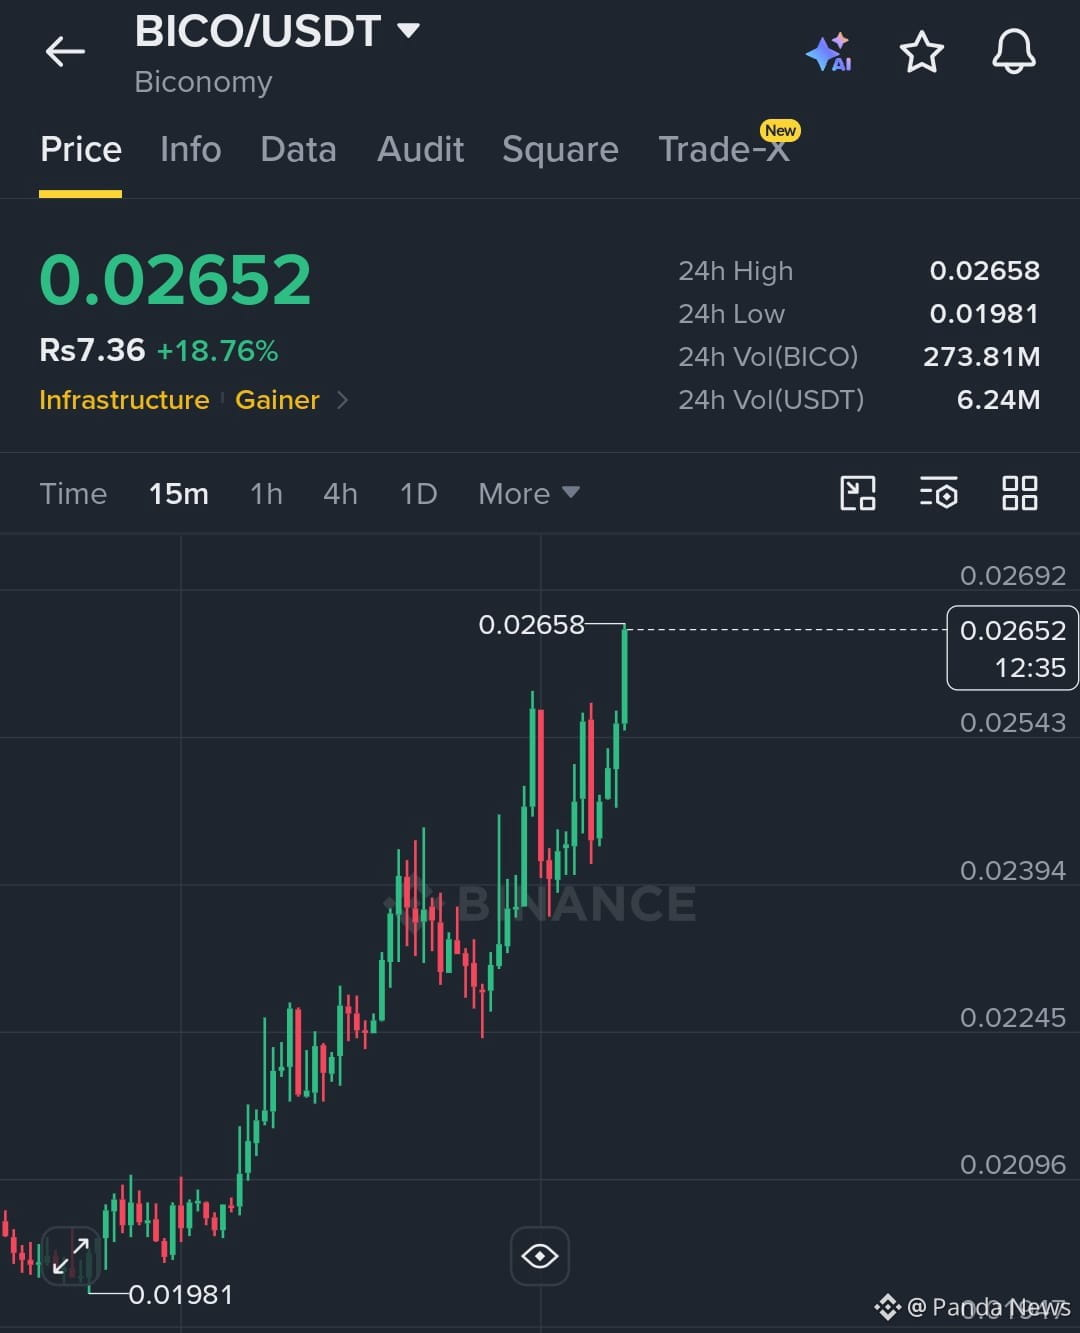Select the Time chart interval
The image size is (1080, 1333).
[x=73, y=494]
